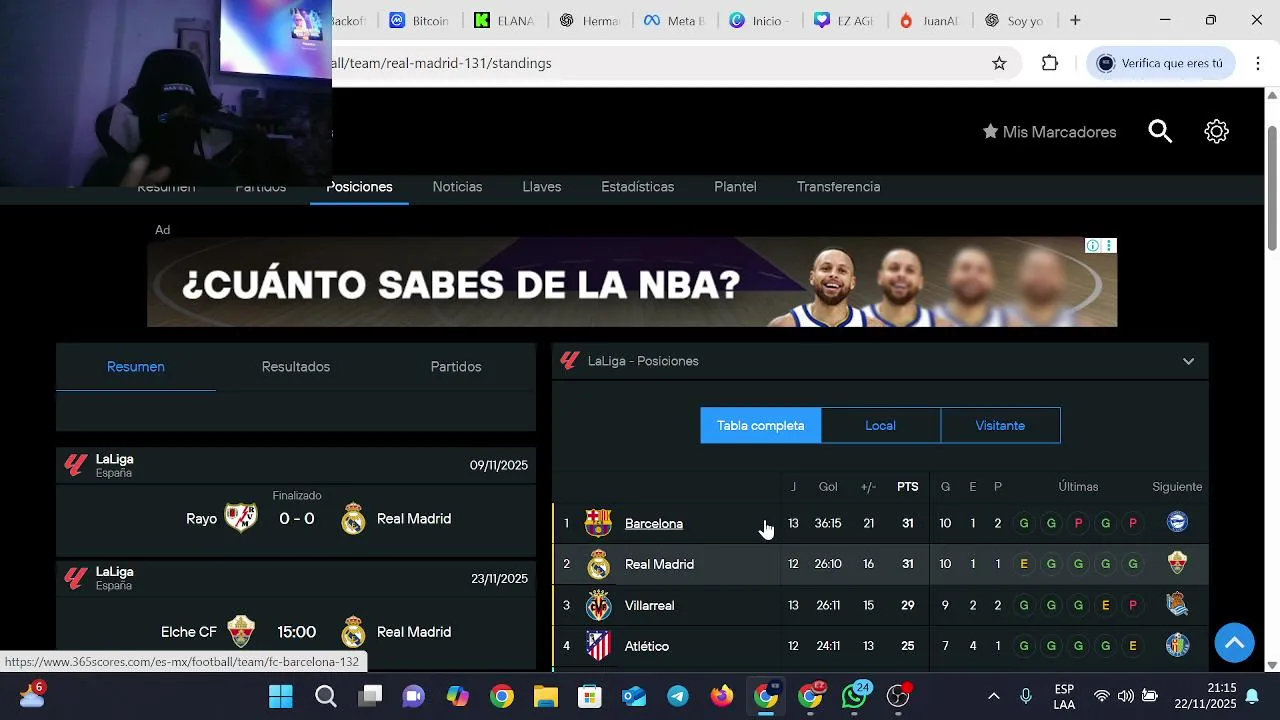
Task: Click the Atlético club crest
Action: tap(598, 646)
